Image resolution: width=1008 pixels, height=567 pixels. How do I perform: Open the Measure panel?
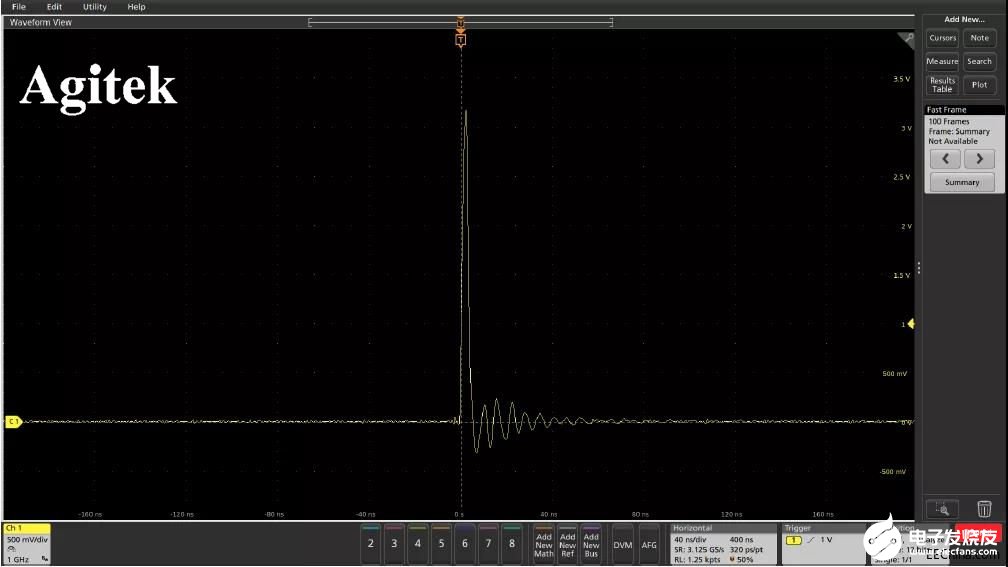tap(942, 61)
